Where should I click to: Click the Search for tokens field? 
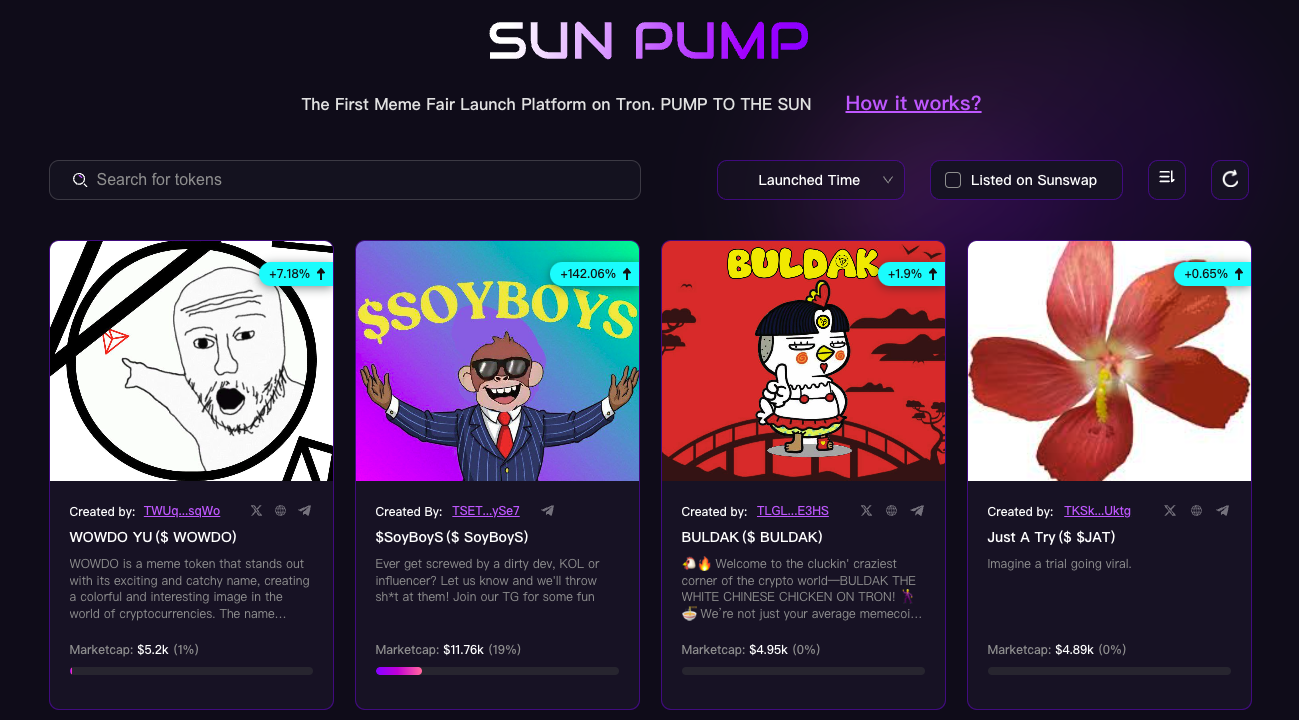pos(345,180)
